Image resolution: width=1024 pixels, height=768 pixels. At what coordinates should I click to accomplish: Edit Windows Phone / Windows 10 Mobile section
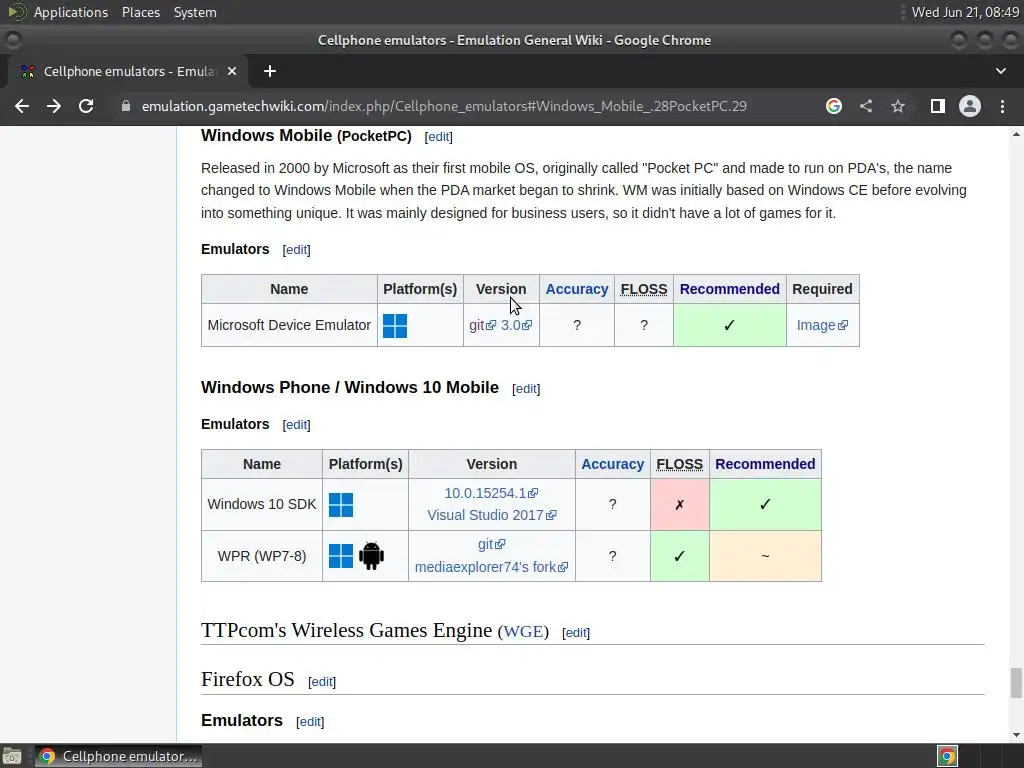[526, 389]
